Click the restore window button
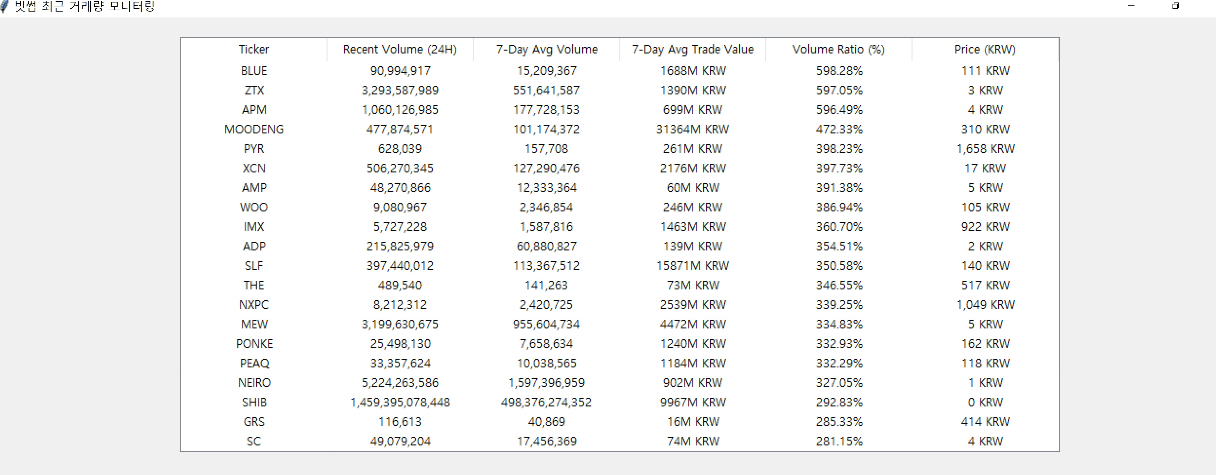The height and width of the screenshot is (475, 1216). click(1175, 6)
